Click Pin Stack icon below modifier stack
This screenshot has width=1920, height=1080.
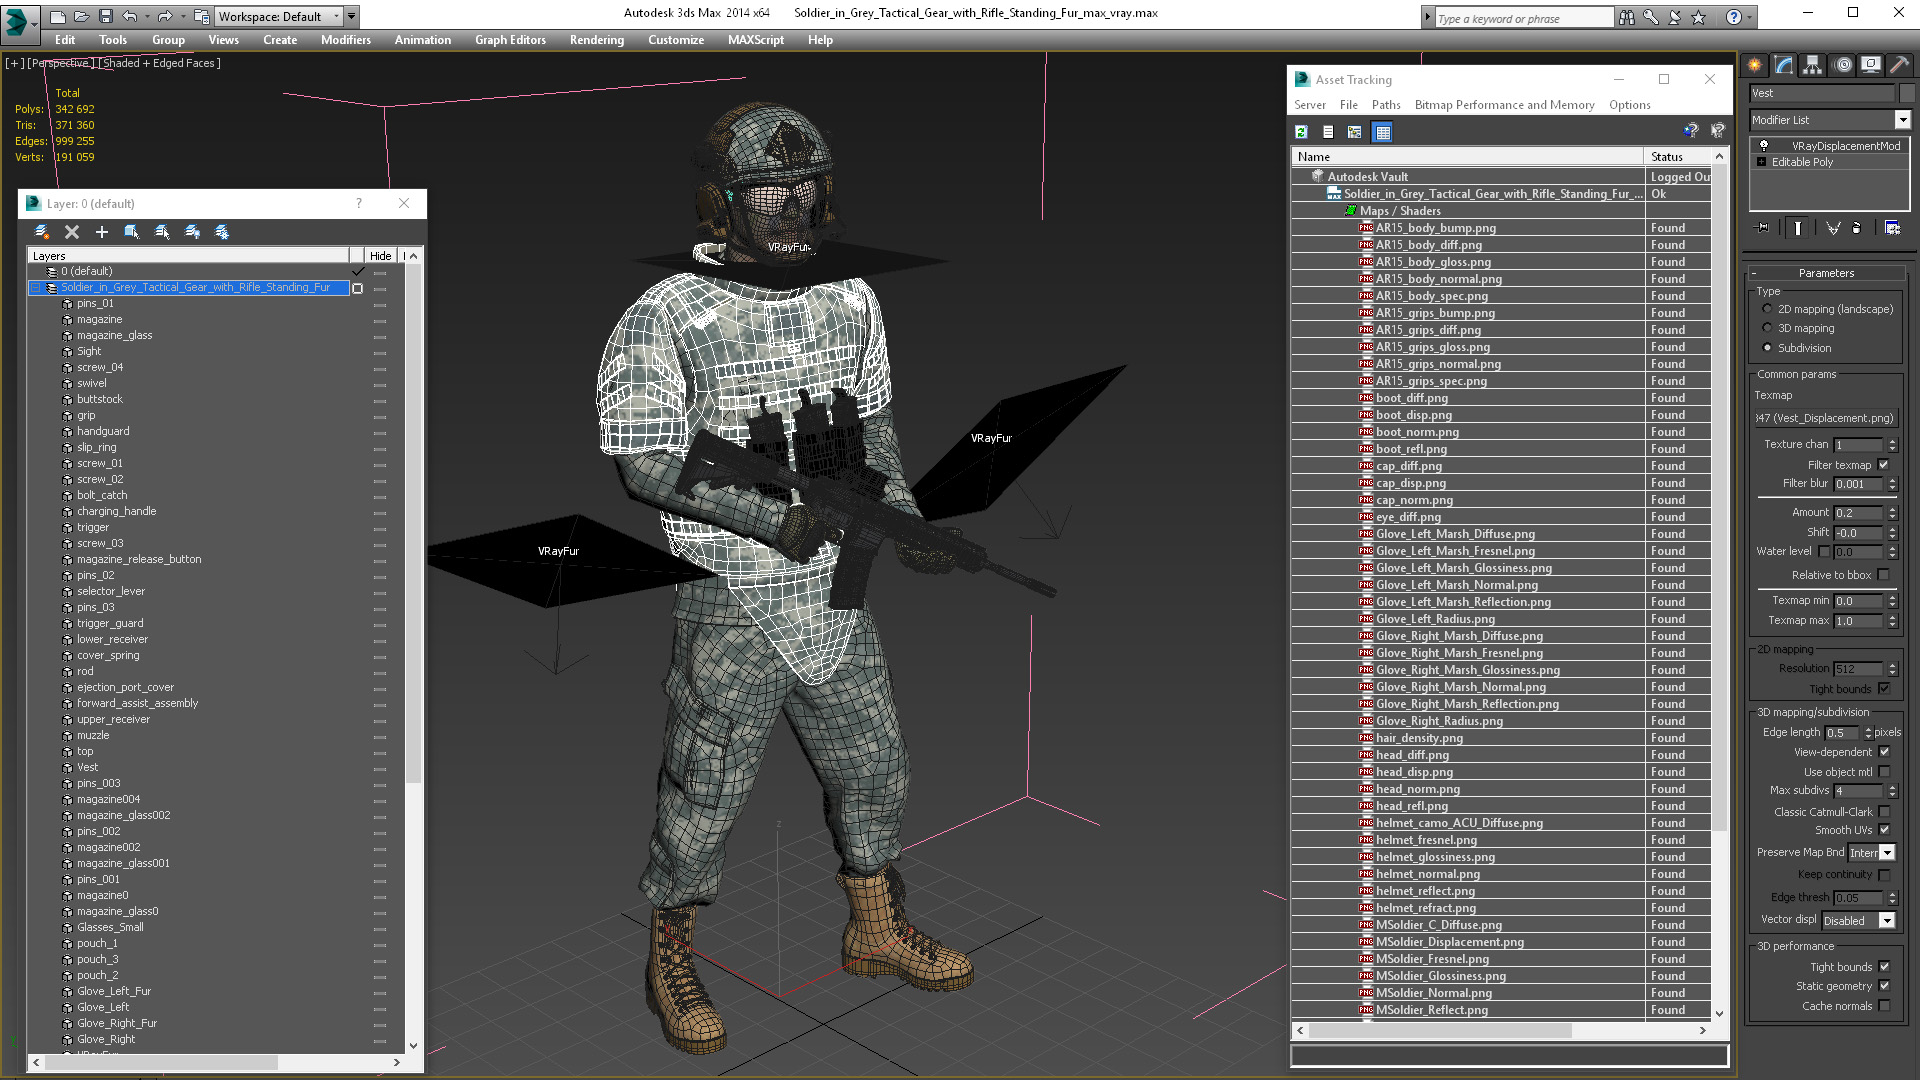1763,228
